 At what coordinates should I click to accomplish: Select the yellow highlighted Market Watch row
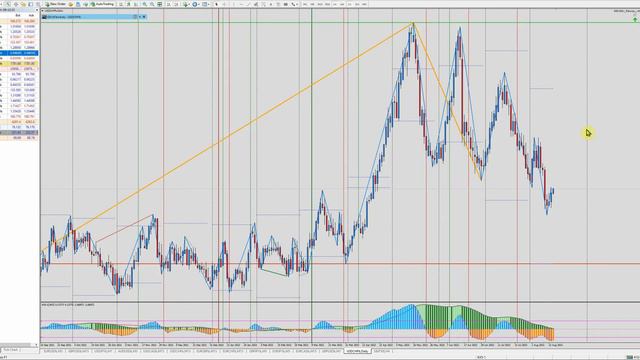tap(19, 64)
